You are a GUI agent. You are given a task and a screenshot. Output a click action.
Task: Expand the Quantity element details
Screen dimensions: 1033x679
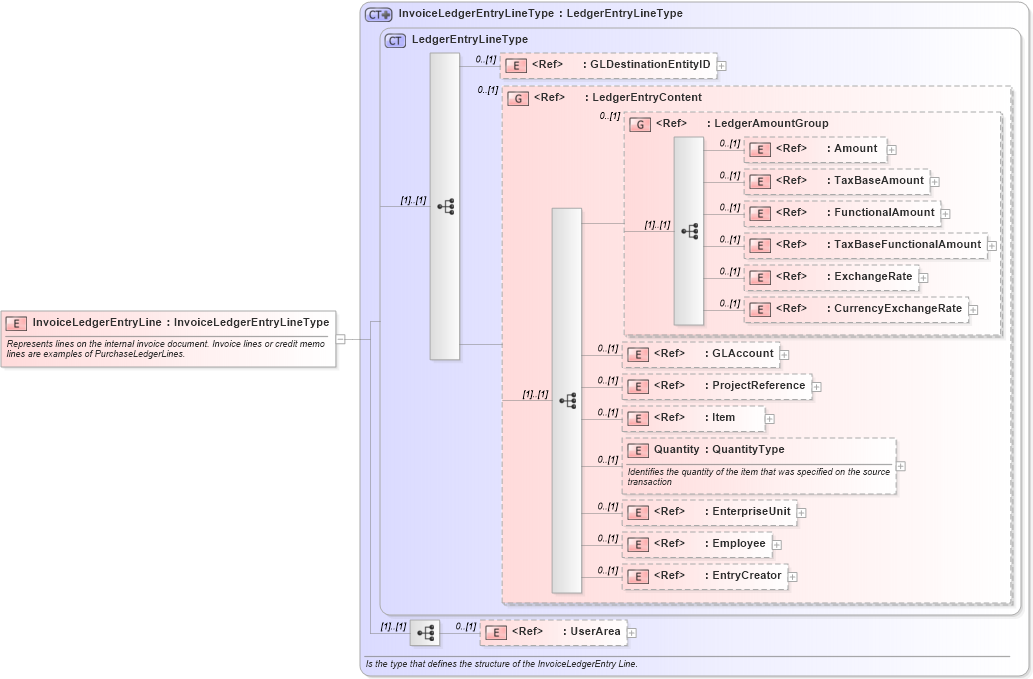click(899, 465)
